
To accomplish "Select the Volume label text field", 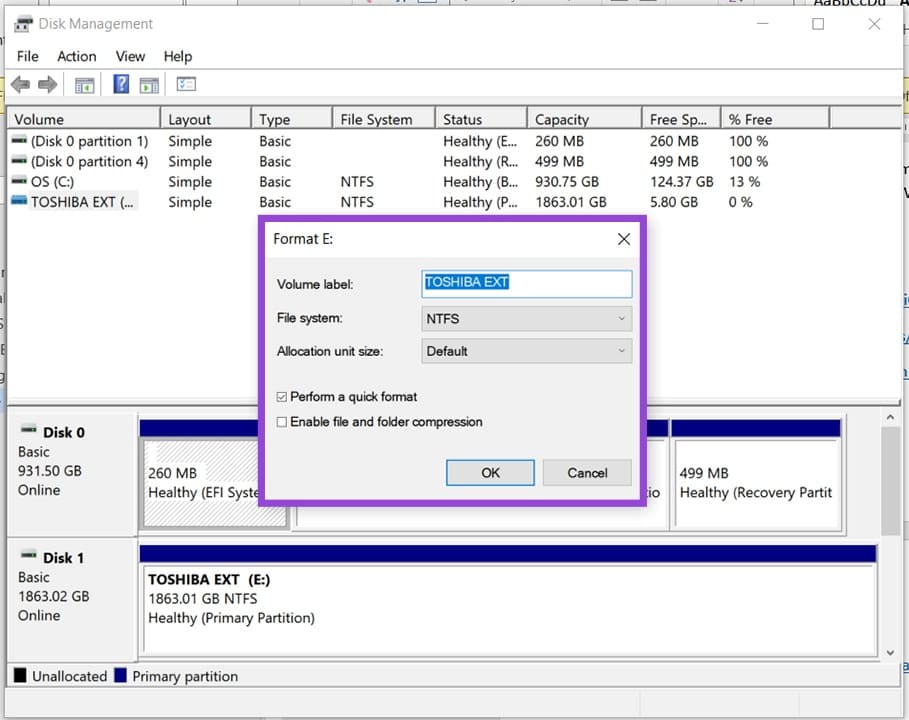I will click(527, 283).
